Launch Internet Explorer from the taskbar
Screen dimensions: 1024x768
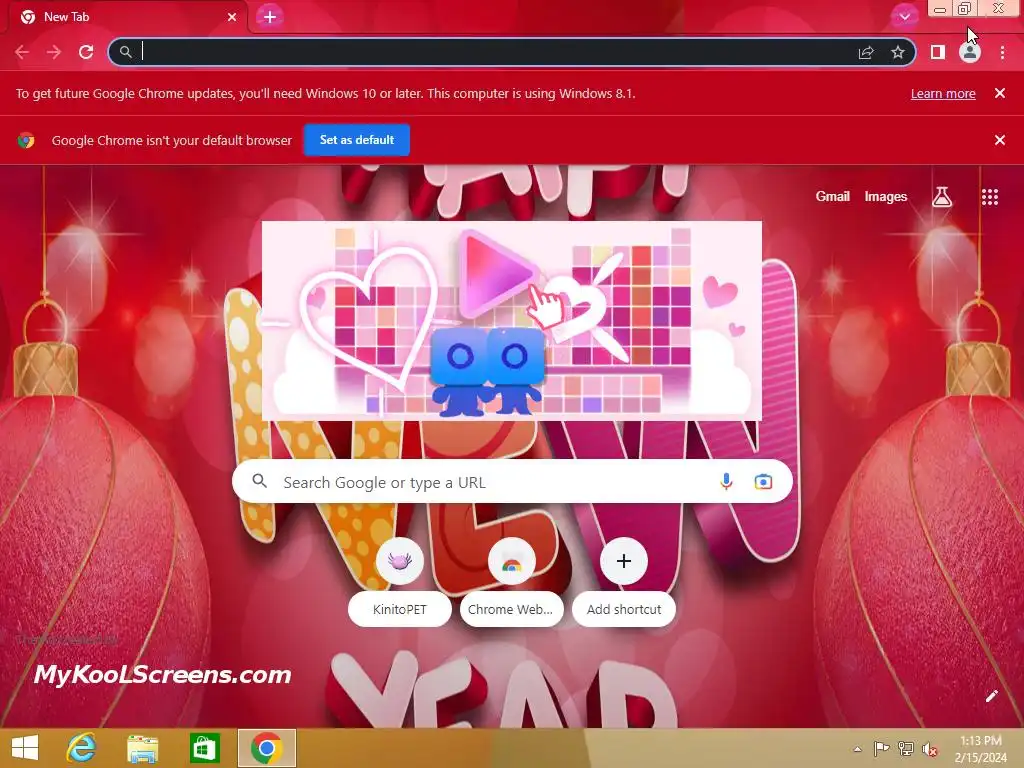(x=81, y=748)
